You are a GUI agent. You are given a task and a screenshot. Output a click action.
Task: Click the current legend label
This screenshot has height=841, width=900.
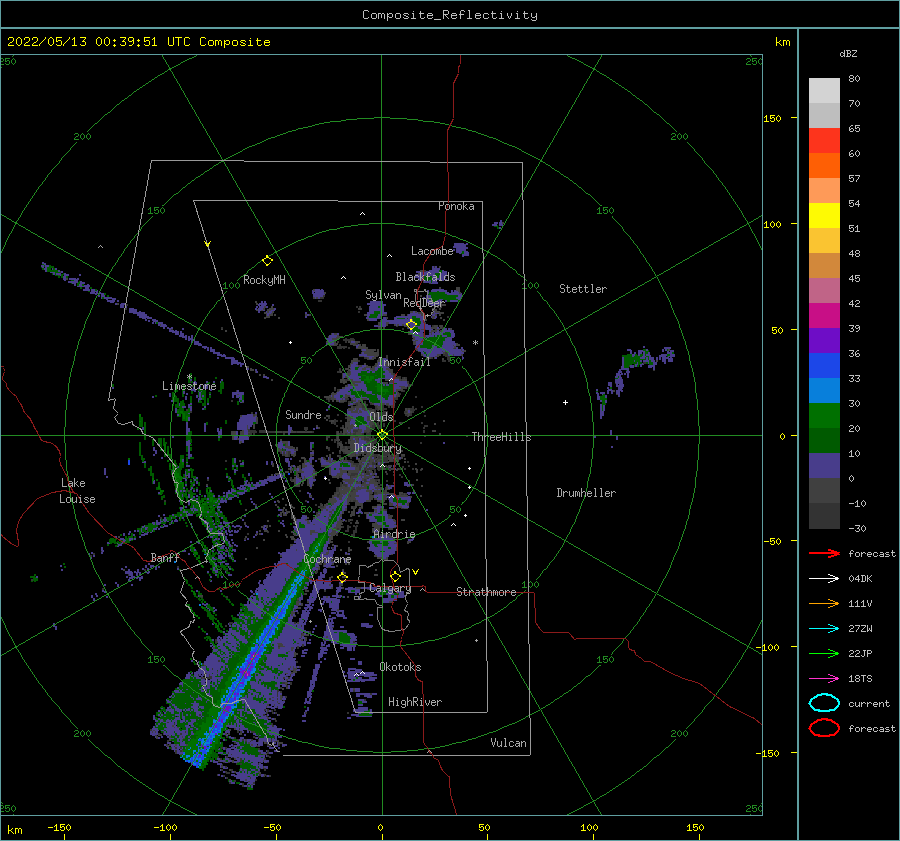click(868, 703)
